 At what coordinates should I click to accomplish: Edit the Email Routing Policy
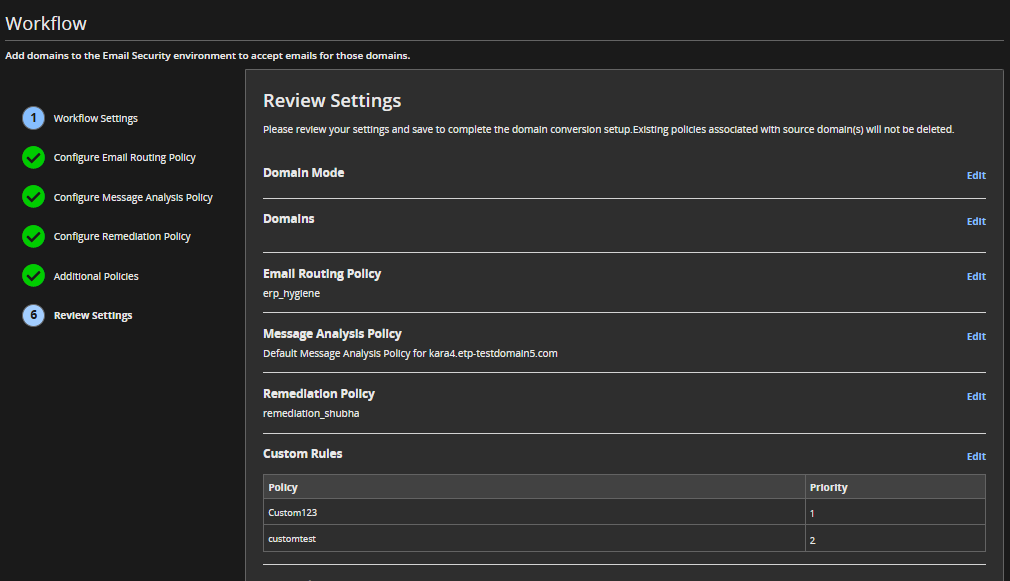(976, 276)
